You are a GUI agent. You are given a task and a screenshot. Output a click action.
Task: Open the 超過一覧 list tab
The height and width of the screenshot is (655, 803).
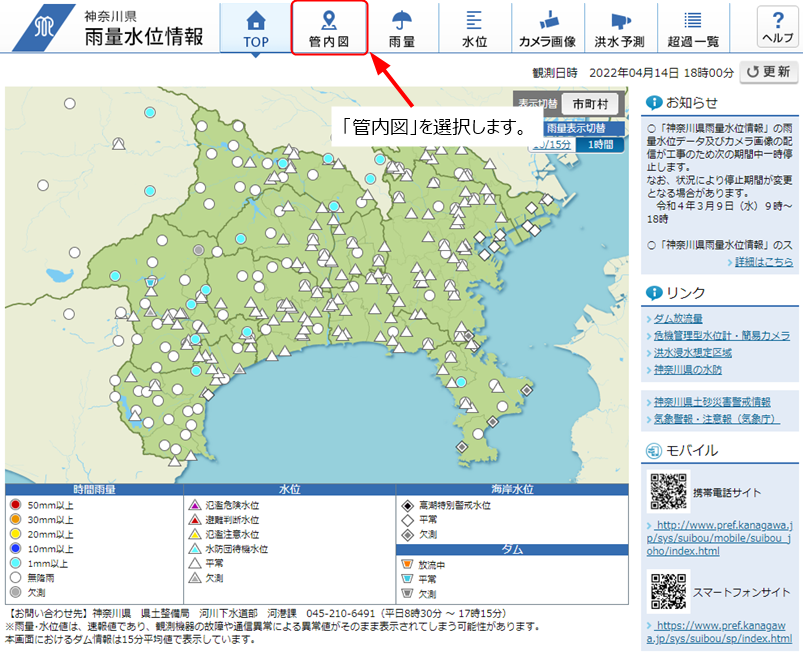[x=693, y=28]
